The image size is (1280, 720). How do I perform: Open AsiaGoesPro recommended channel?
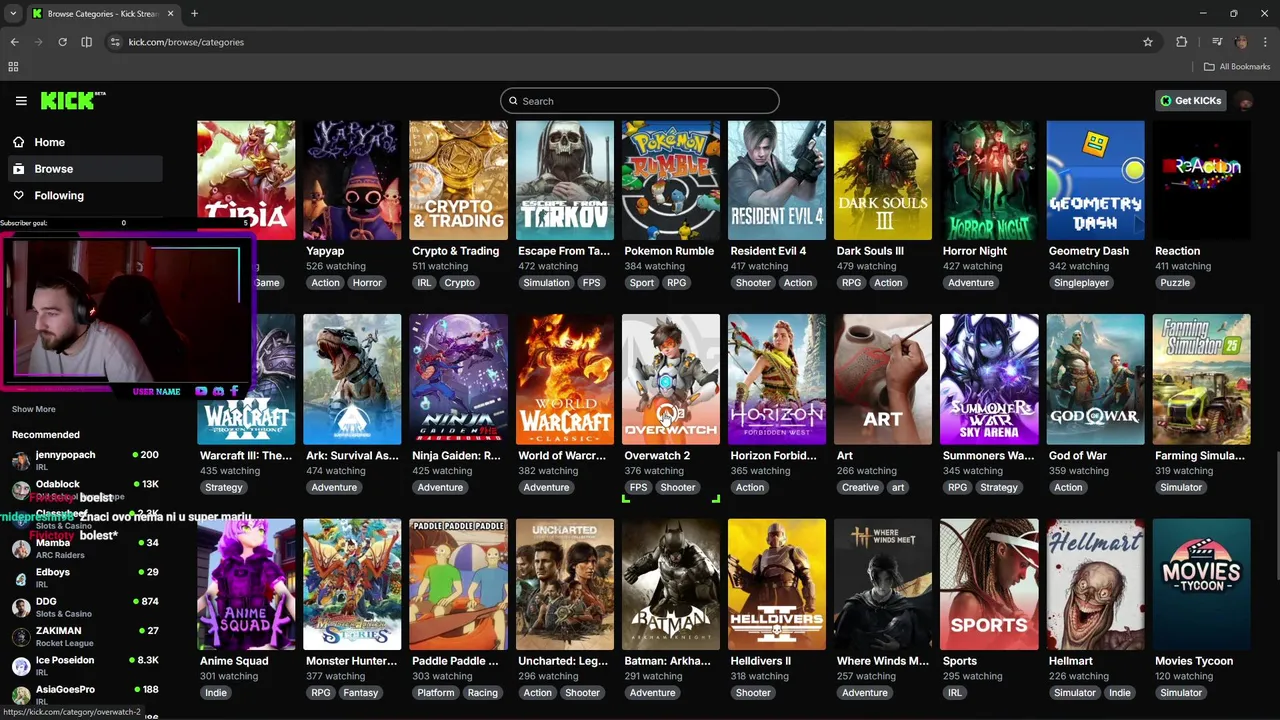point(85,695)
